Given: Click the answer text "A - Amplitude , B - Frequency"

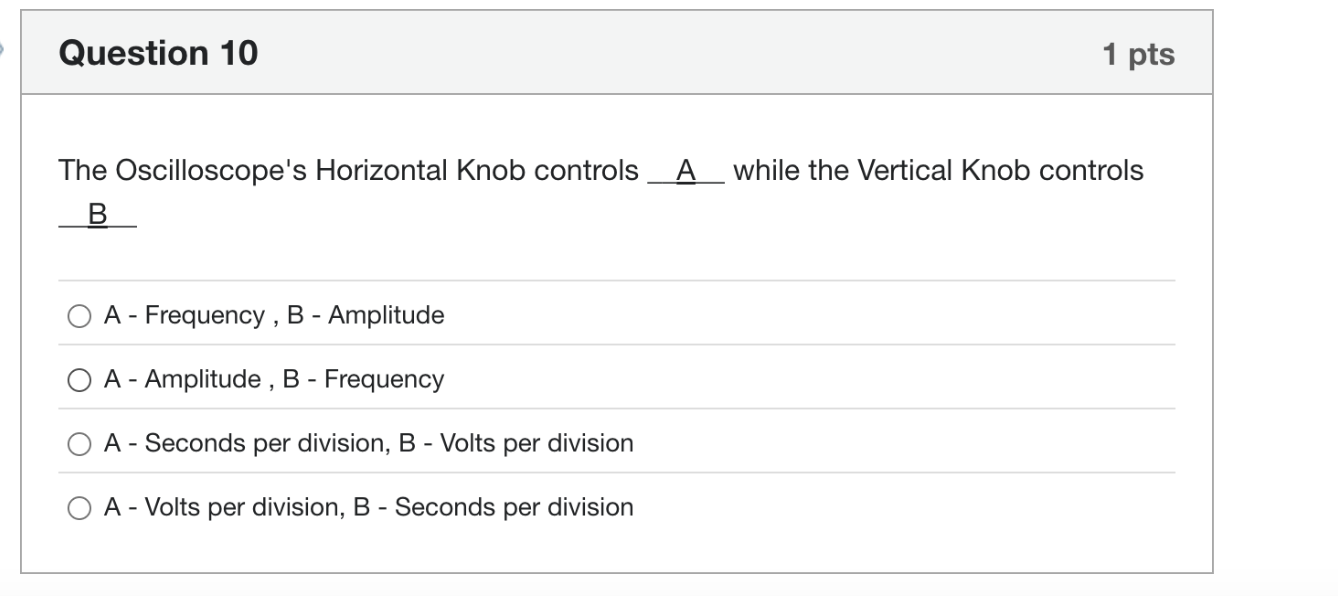Looking at the screenshot, I should tap(274, 379).
